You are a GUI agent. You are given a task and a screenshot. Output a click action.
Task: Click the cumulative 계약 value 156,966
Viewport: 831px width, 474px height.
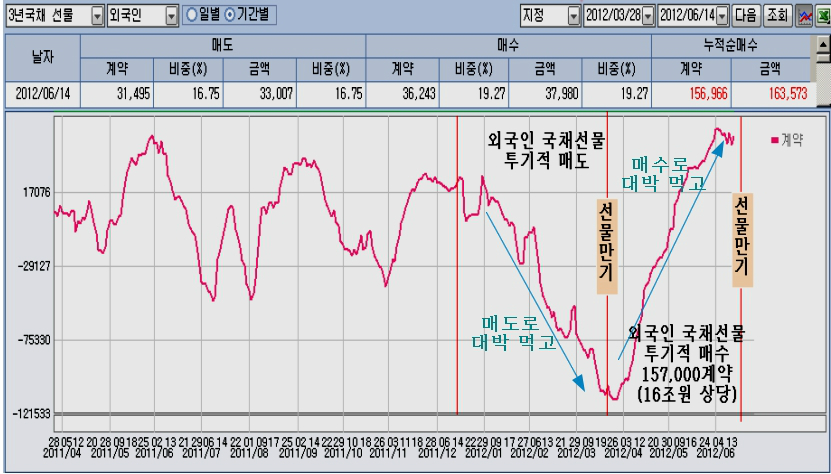pyautogui.click(x=709, y=94)
